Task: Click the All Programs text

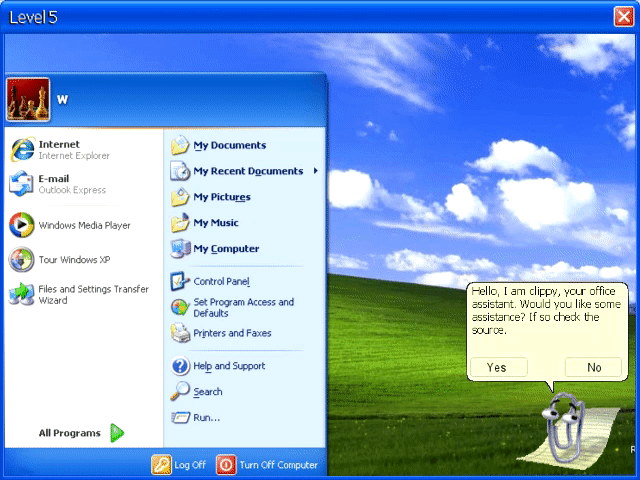Action: (x=69, y=433)
